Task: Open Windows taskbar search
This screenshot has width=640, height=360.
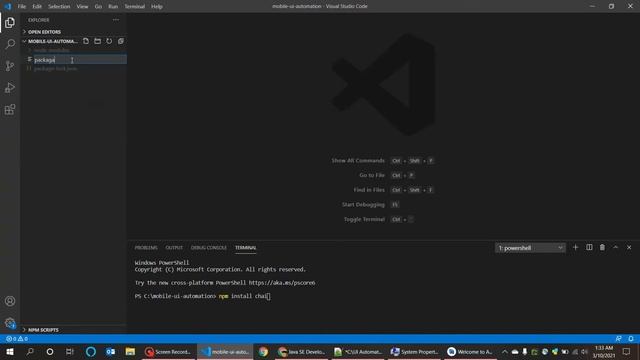Action: [30, 351]
